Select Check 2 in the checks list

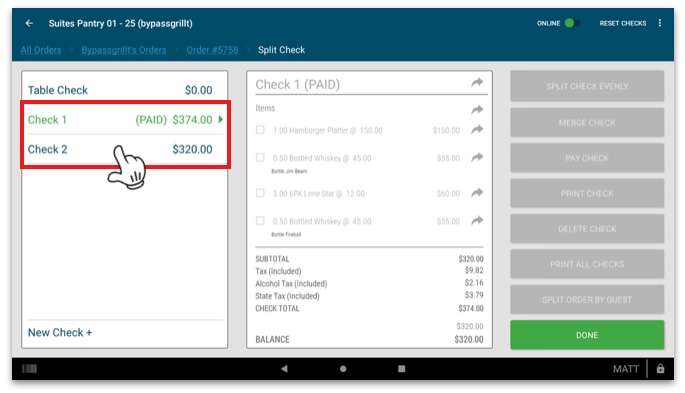pyautogui.click(x=125, y=149)
